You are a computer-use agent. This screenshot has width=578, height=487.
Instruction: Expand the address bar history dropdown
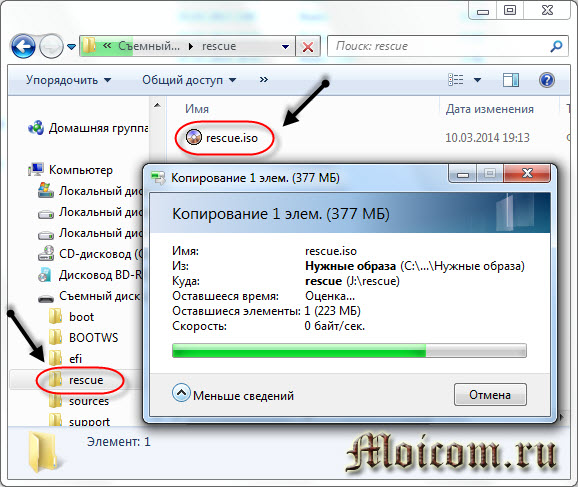click(x=285, y=47)
